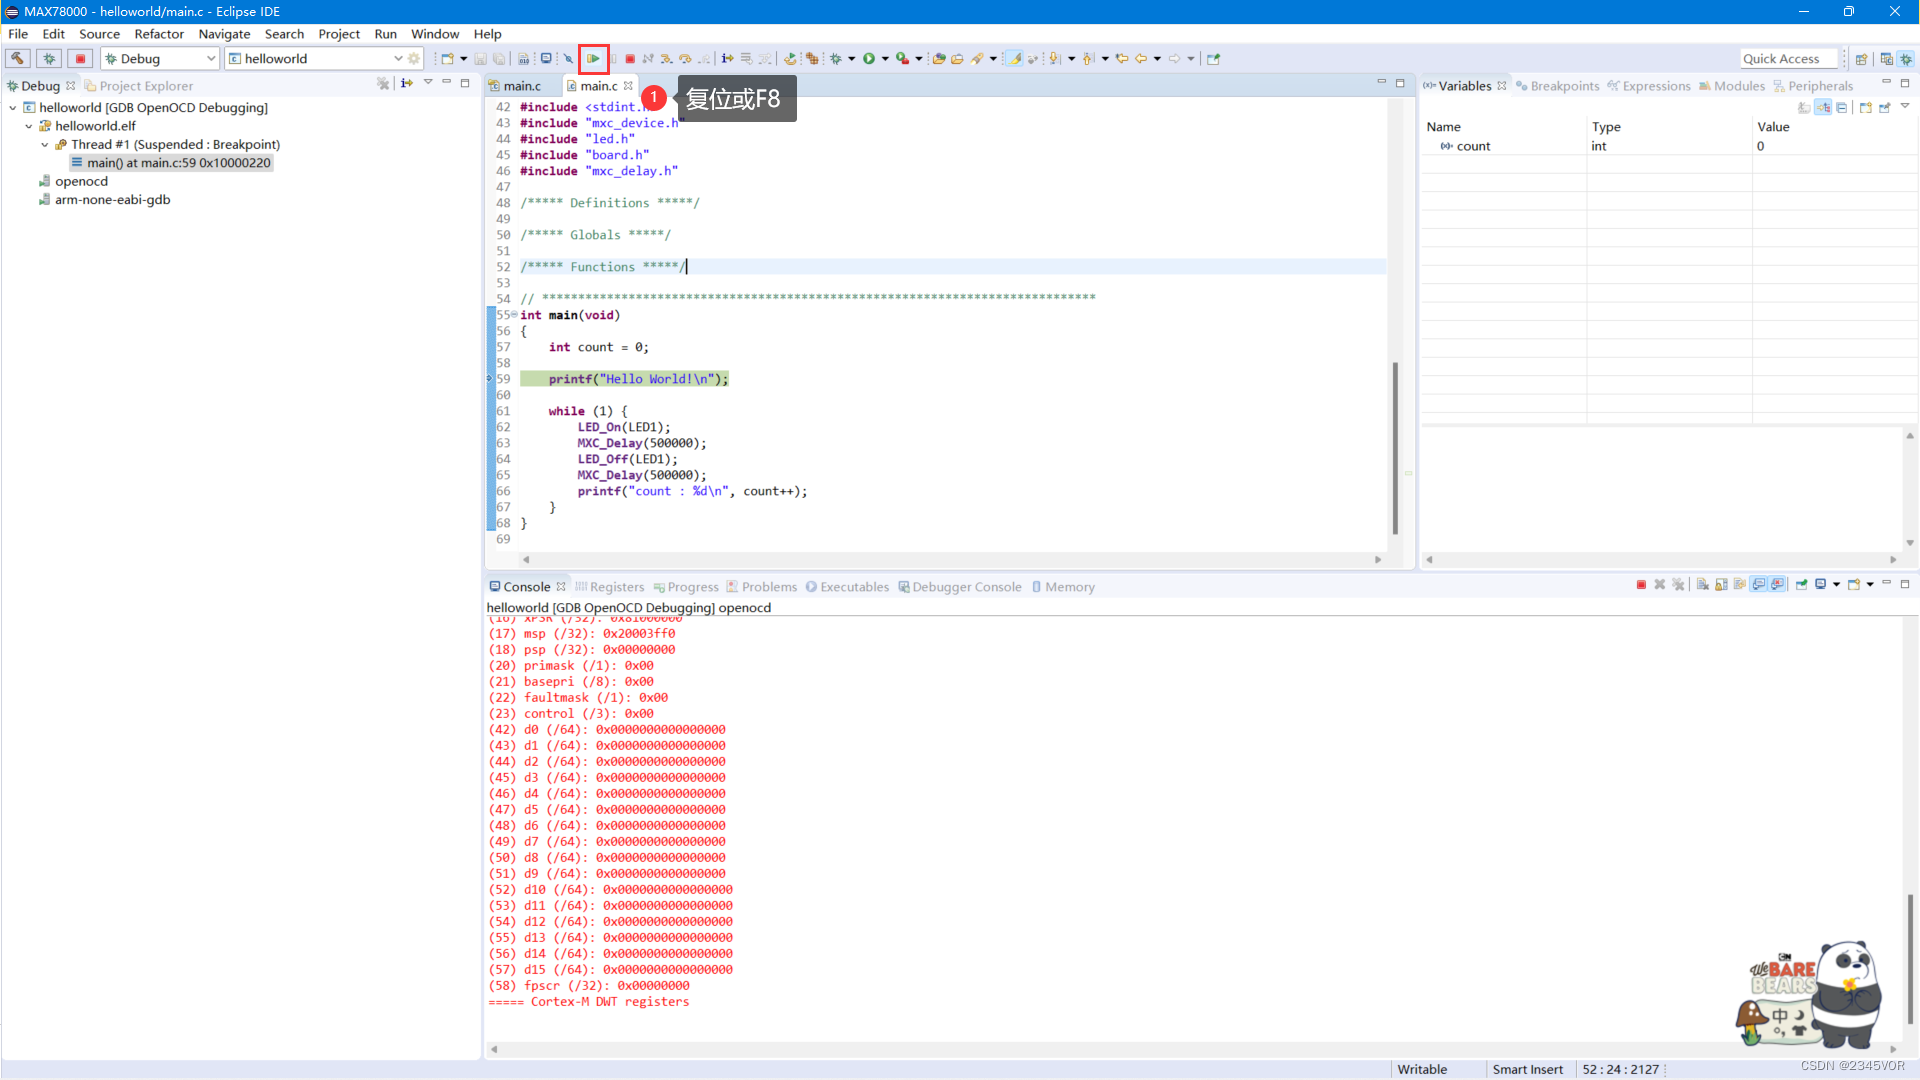Click Clear Console icon
The width and height of the screenshot is (1920, 1080).
1703,585
